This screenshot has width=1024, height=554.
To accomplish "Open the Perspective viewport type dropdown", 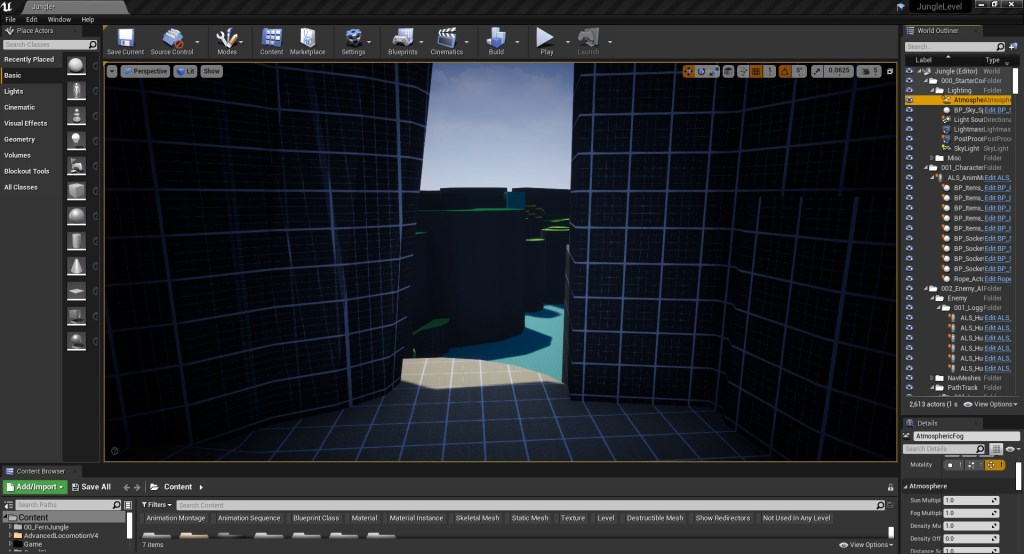I will click(x=146, y=71).
